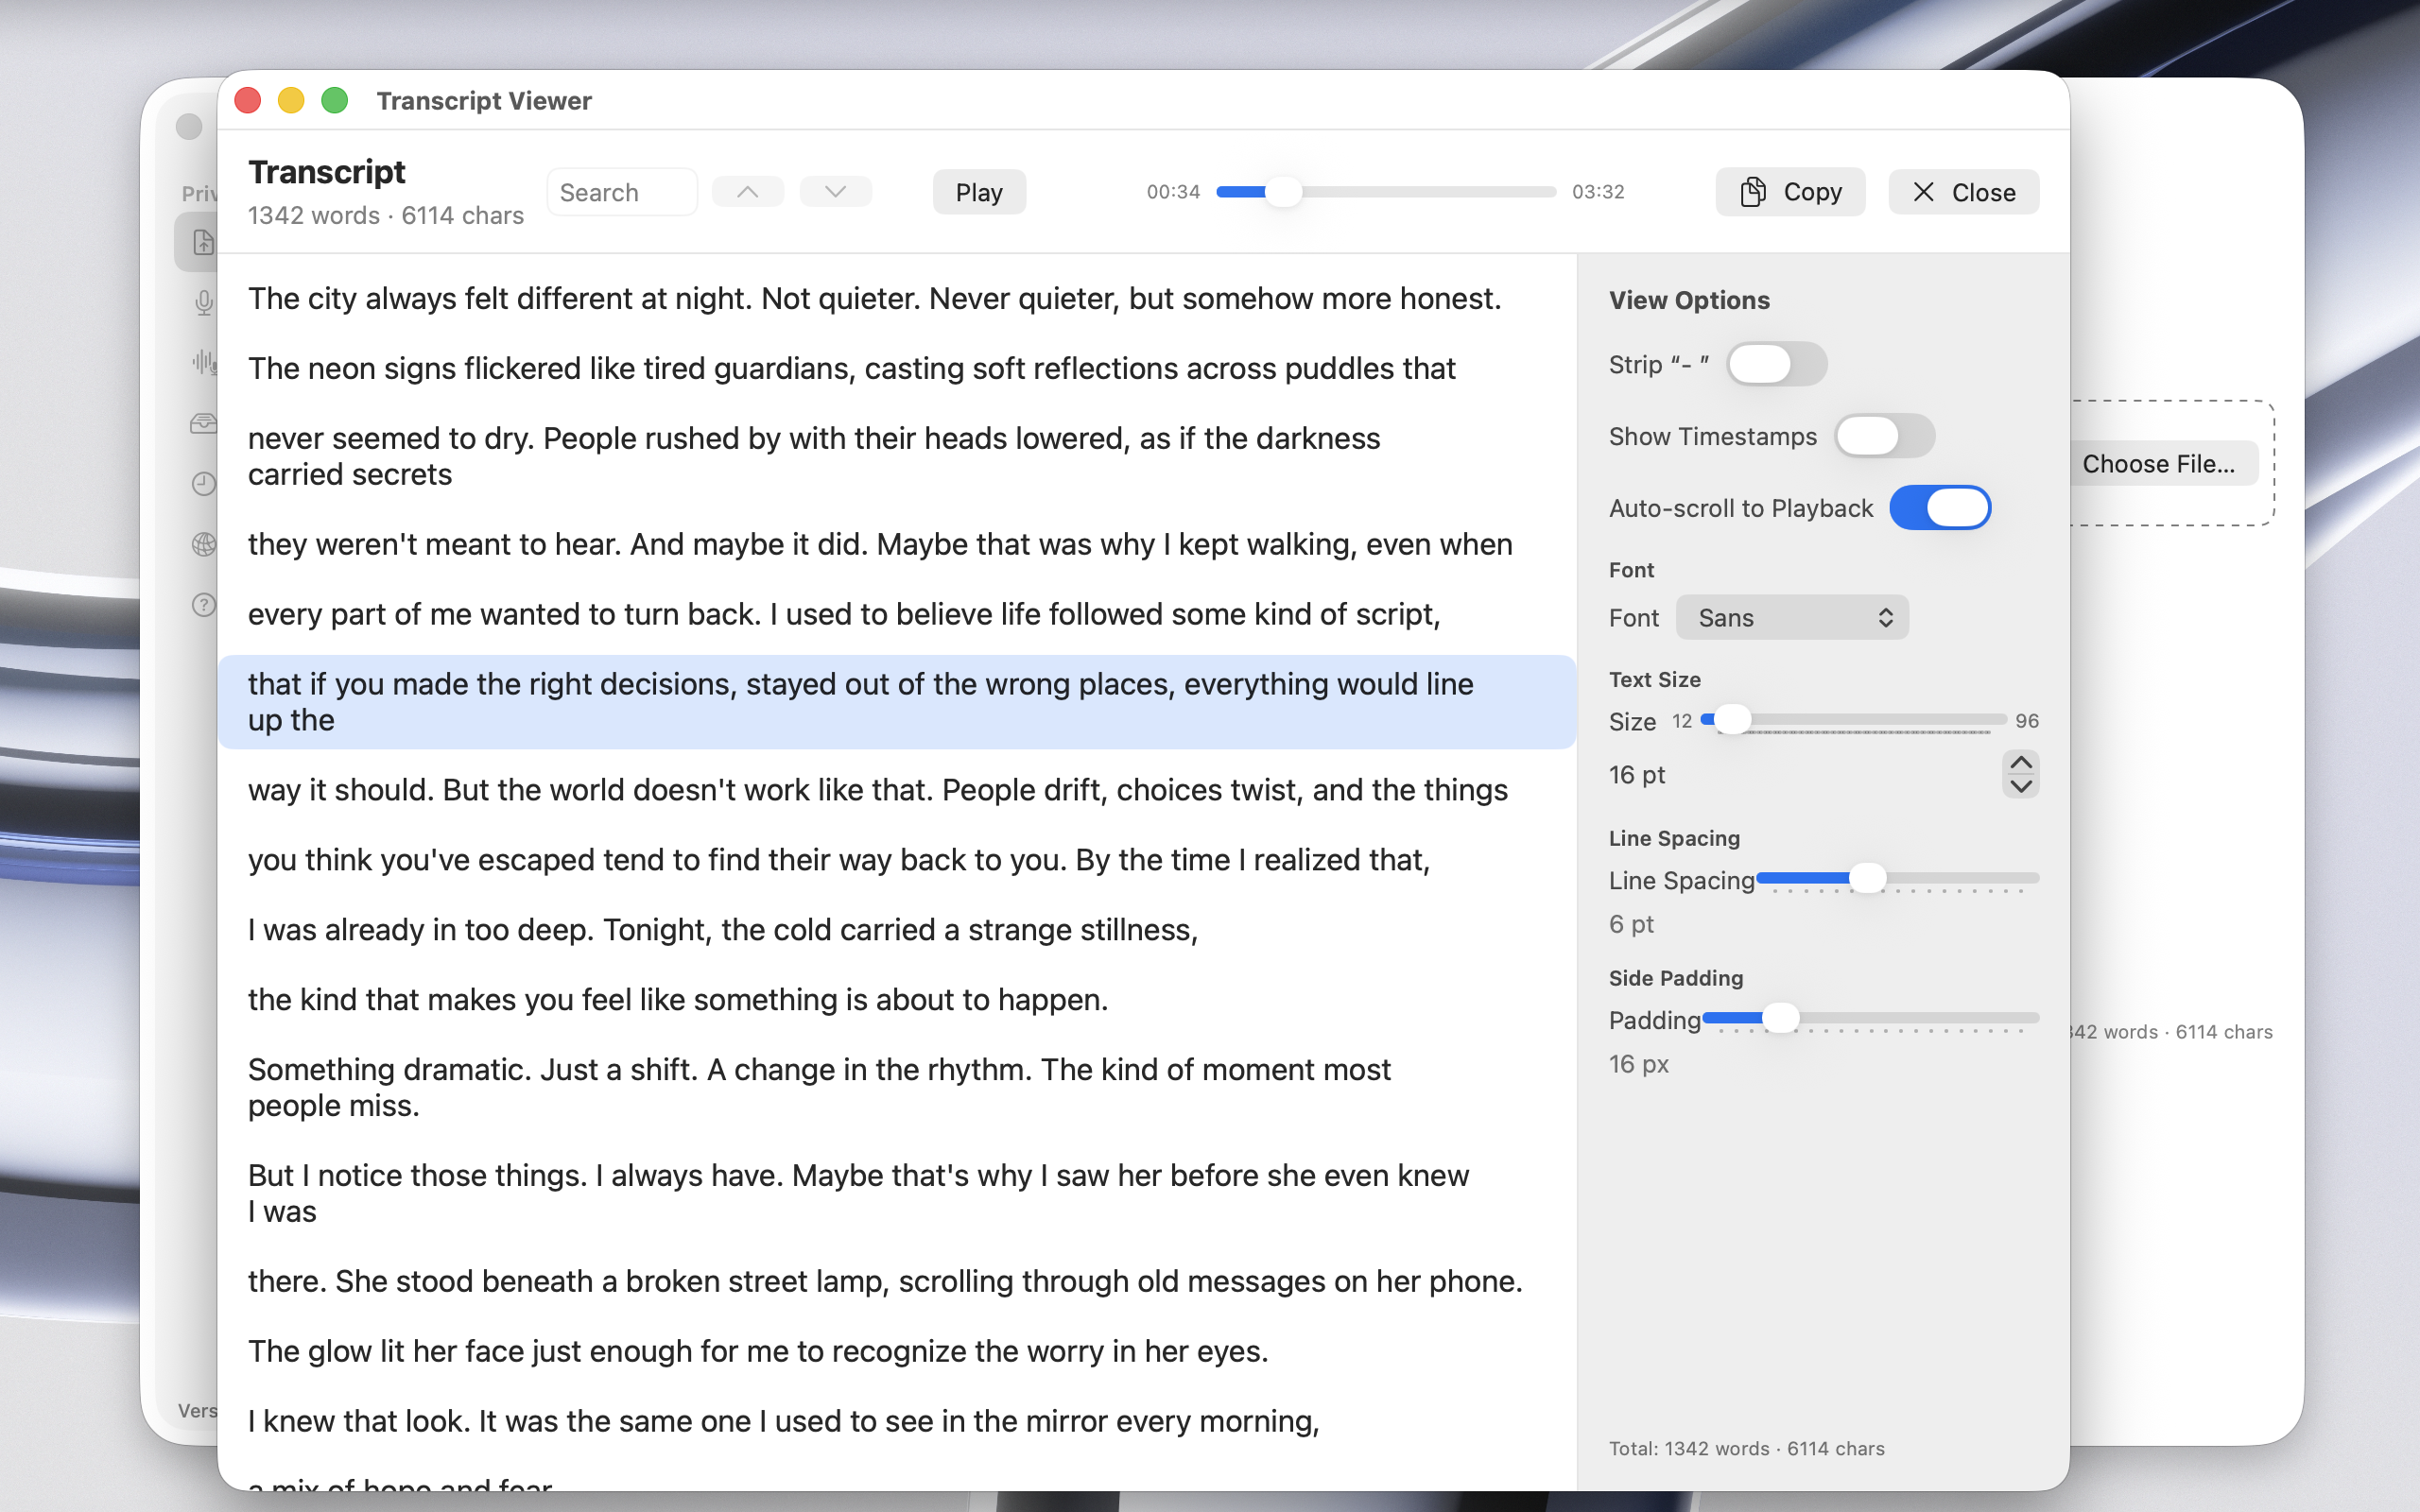
Task: Click the inbox tray sidebar icon
Action: coord(204,423)
